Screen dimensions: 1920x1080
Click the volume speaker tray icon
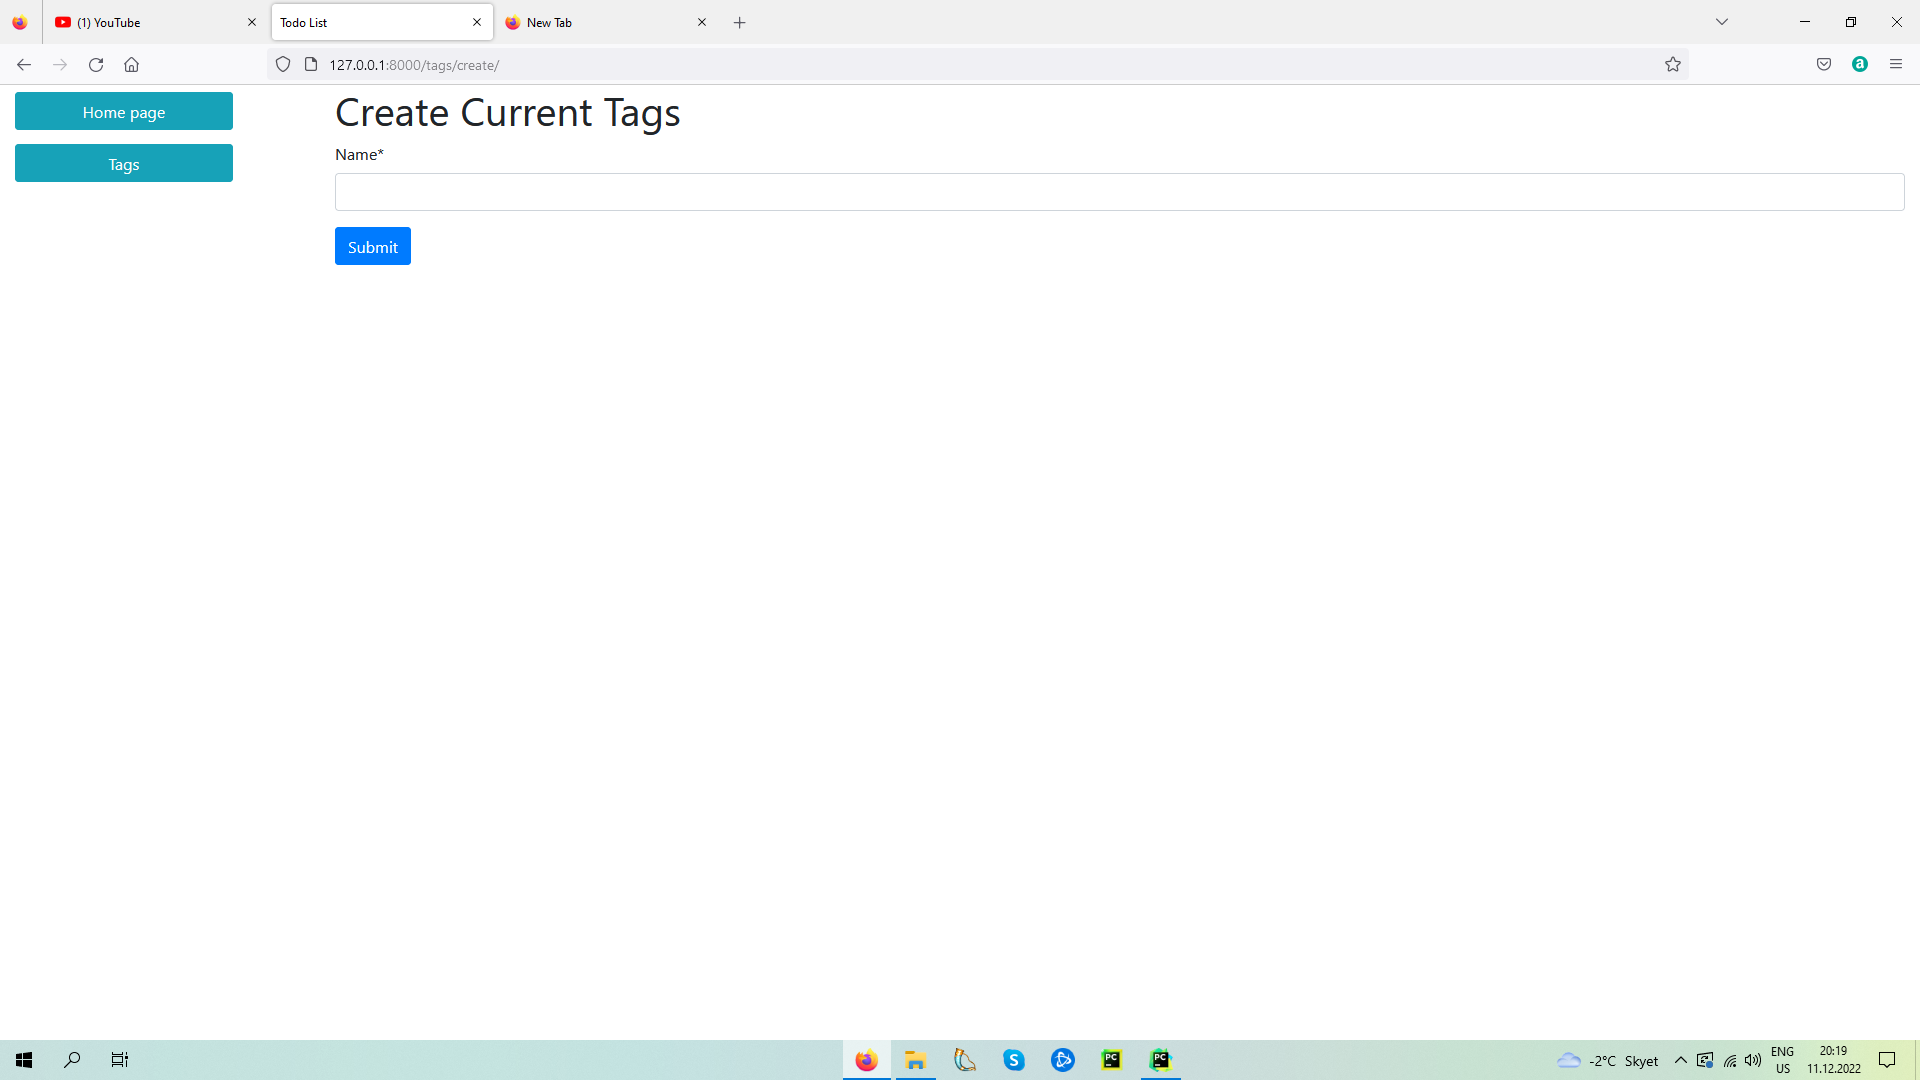pyautogui.click(x=1753, y=1060)
